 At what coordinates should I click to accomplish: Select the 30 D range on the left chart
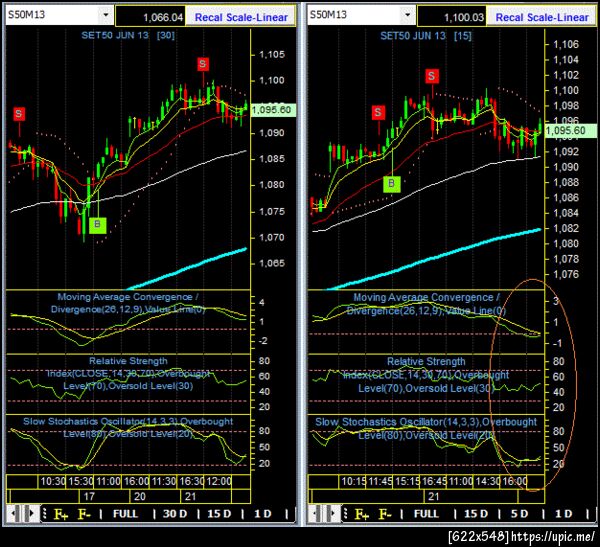click(x=175, y=514)
